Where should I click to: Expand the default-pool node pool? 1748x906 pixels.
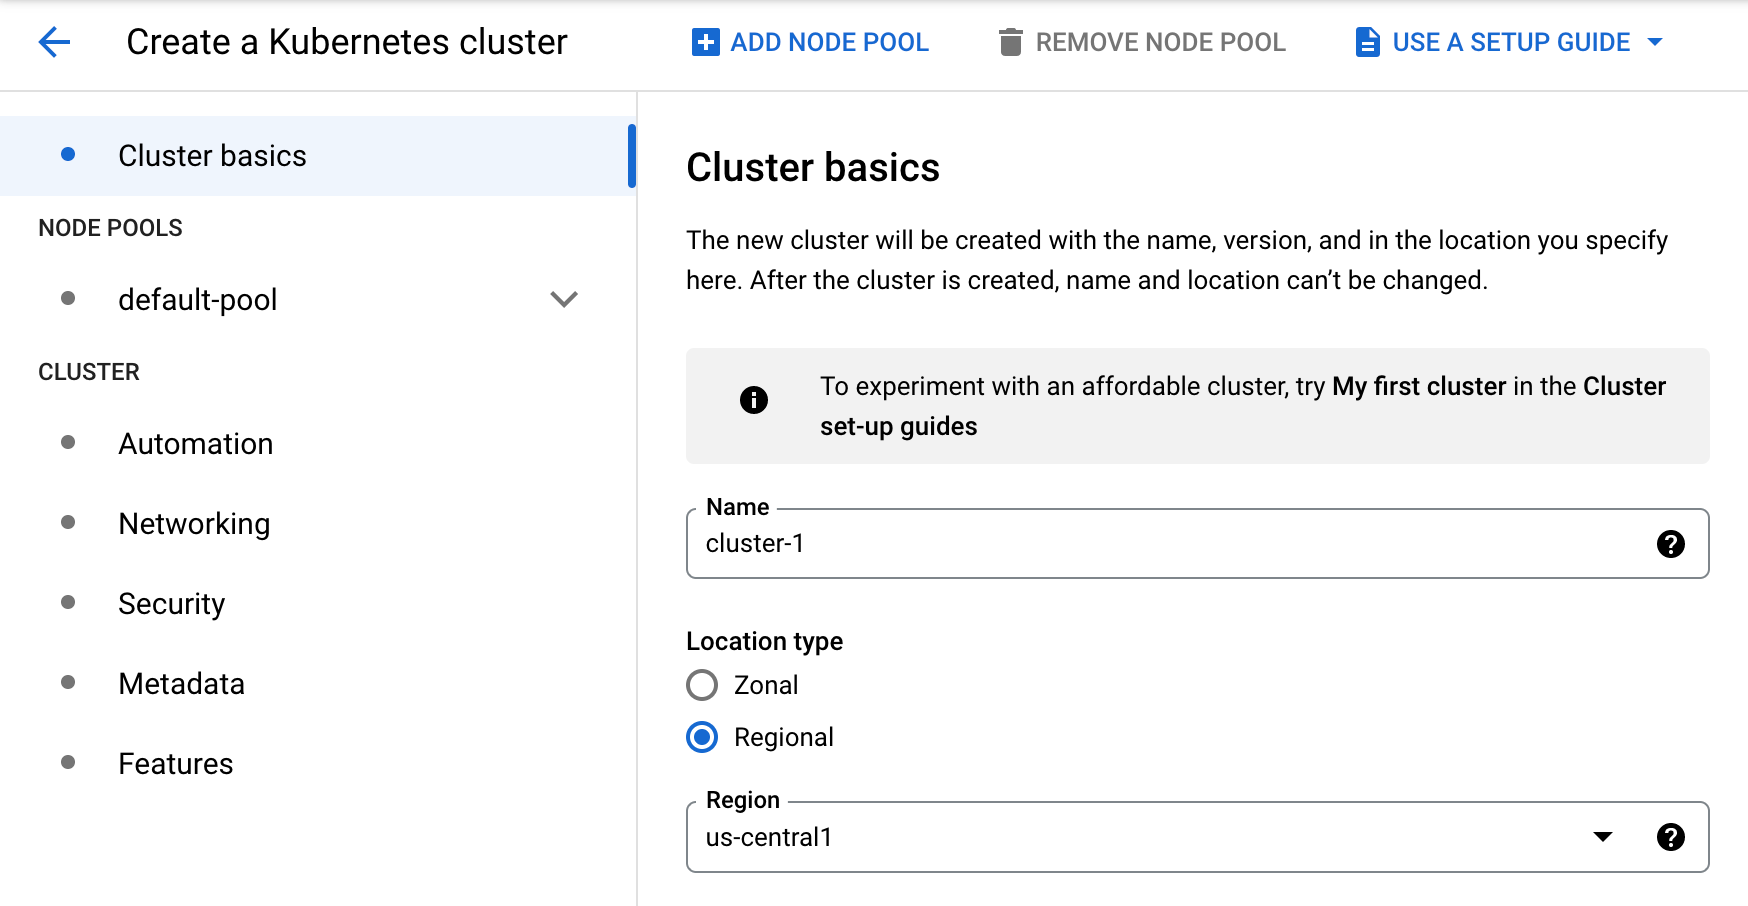[564, 299]
